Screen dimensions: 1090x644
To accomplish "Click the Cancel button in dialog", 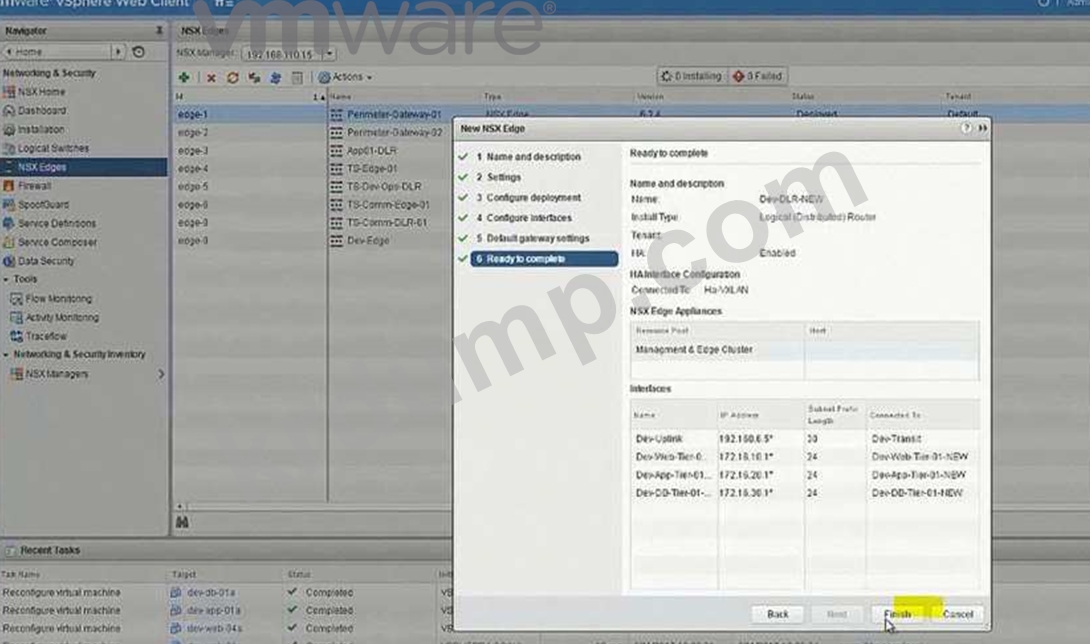I will (x=957, y=614).
